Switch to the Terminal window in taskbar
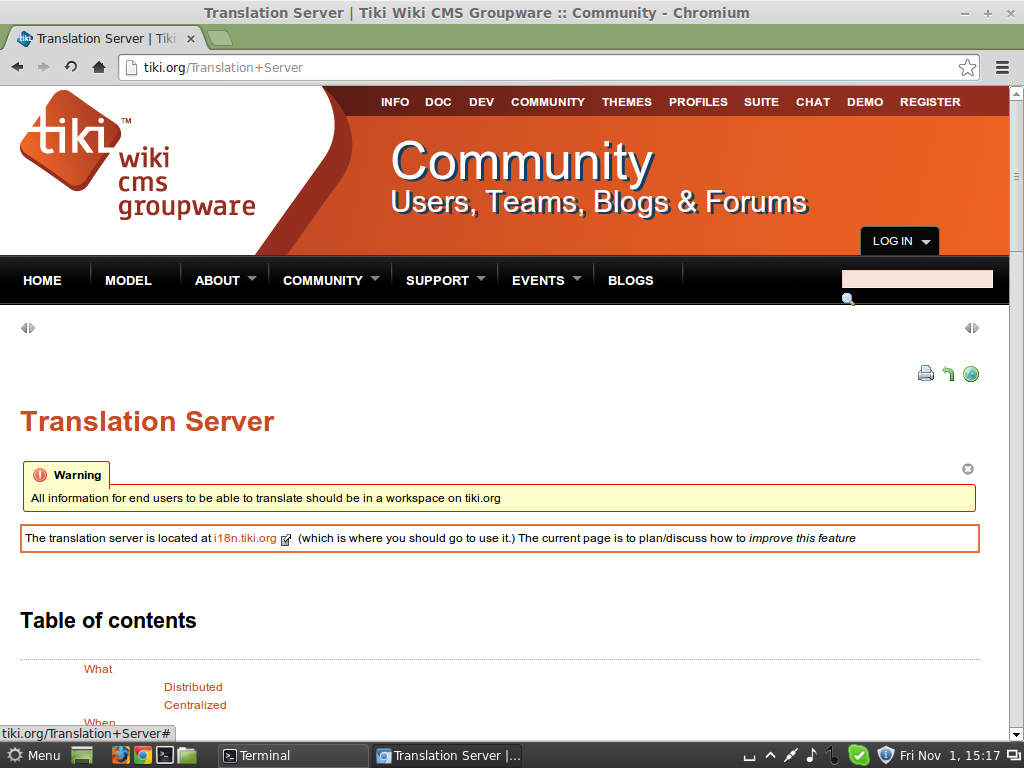This screenshot has width=1024, height=768. [293, 756]
